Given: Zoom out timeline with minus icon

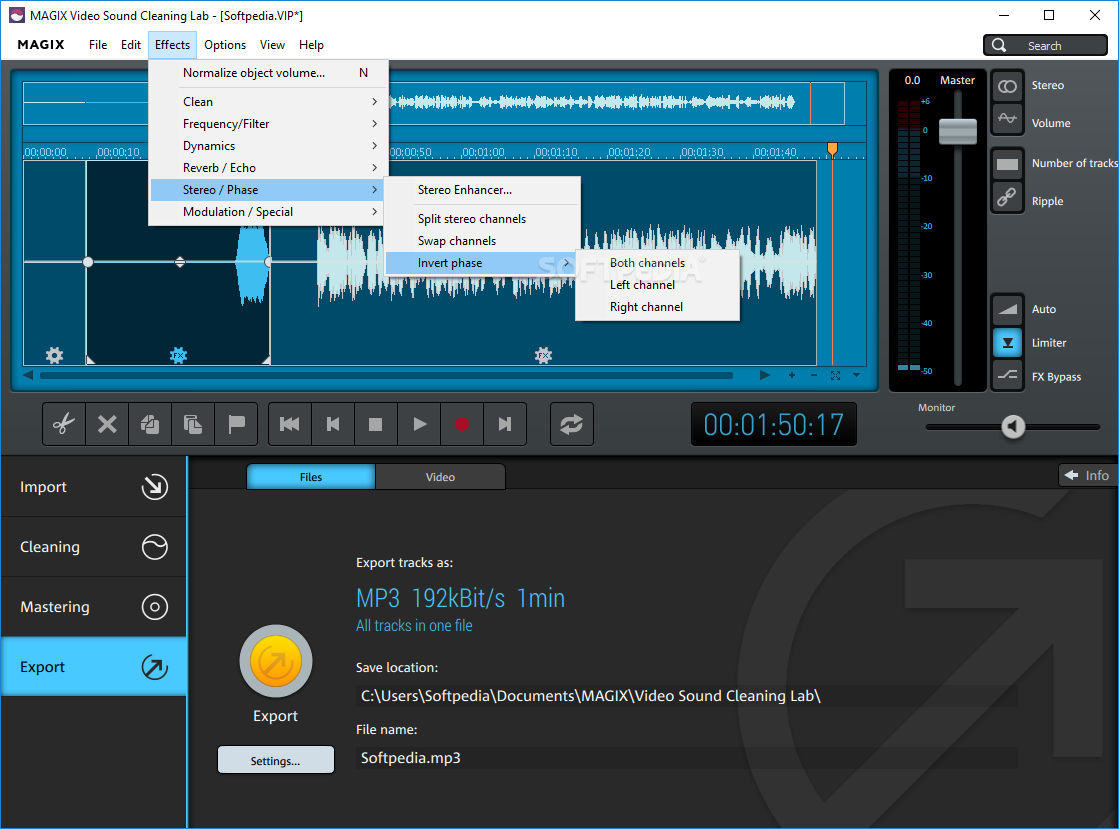Looking at the screenshot, I should [814, 375].
